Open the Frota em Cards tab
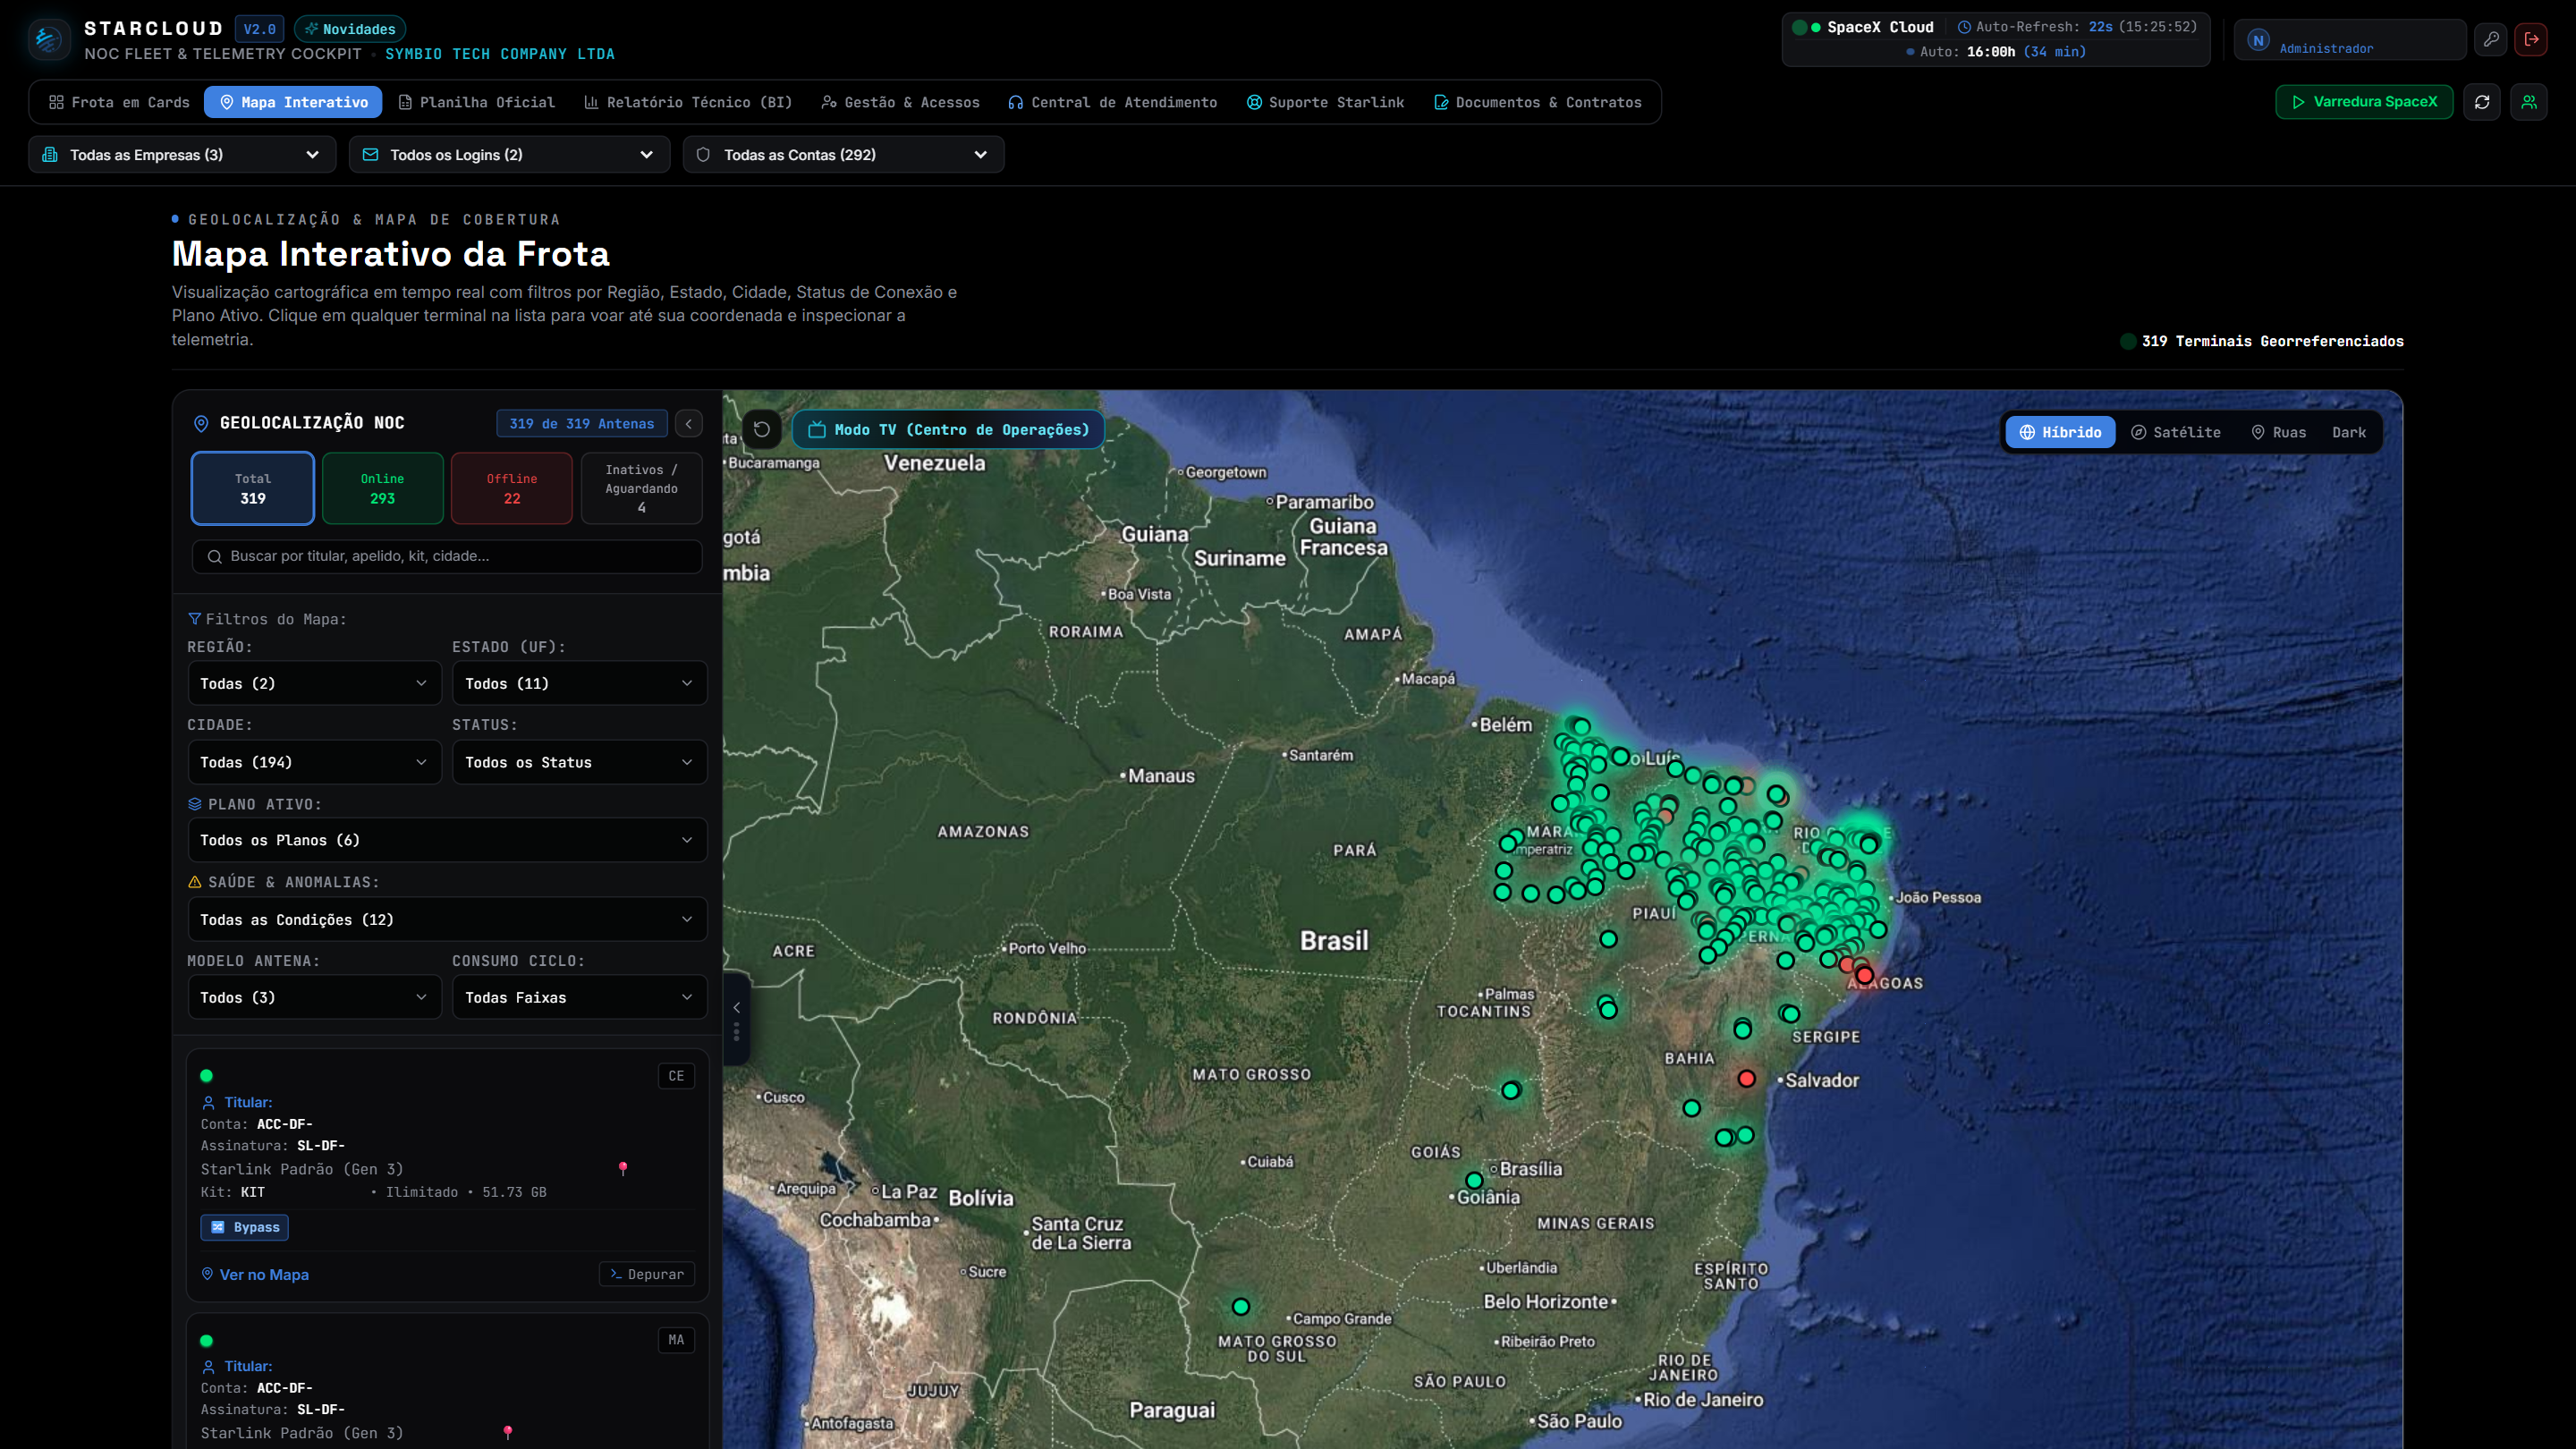 [x=119, y=102]
